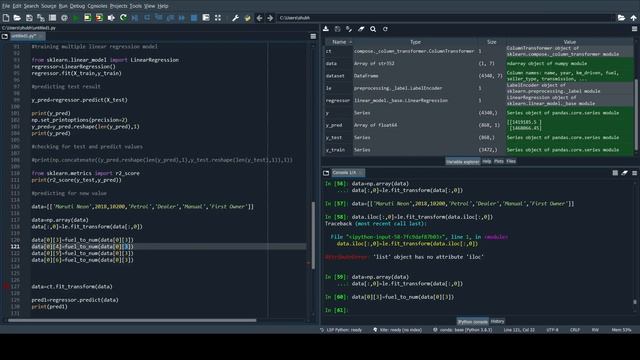This screenshot has height=360, width=640.
Task: Open the Source menu
Action: [49, 6]
